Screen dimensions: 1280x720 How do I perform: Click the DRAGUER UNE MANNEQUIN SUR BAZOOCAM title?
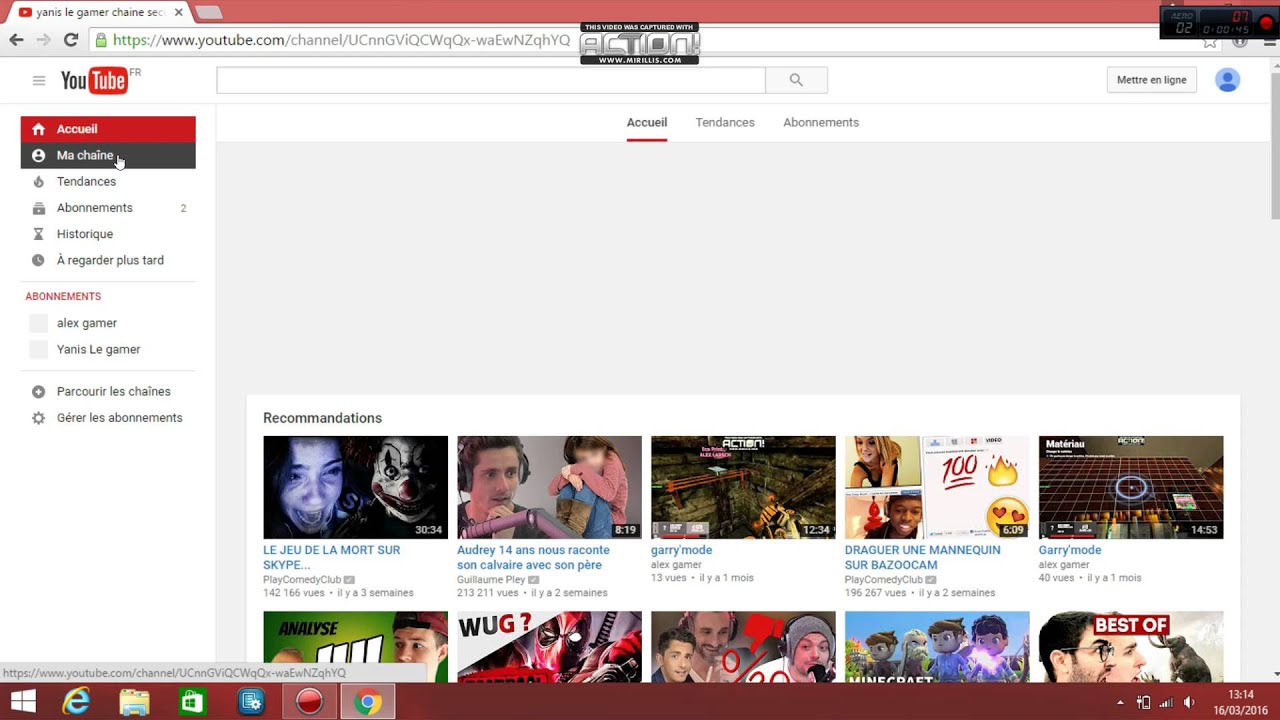pyautogui.click(x=922, y=557)
